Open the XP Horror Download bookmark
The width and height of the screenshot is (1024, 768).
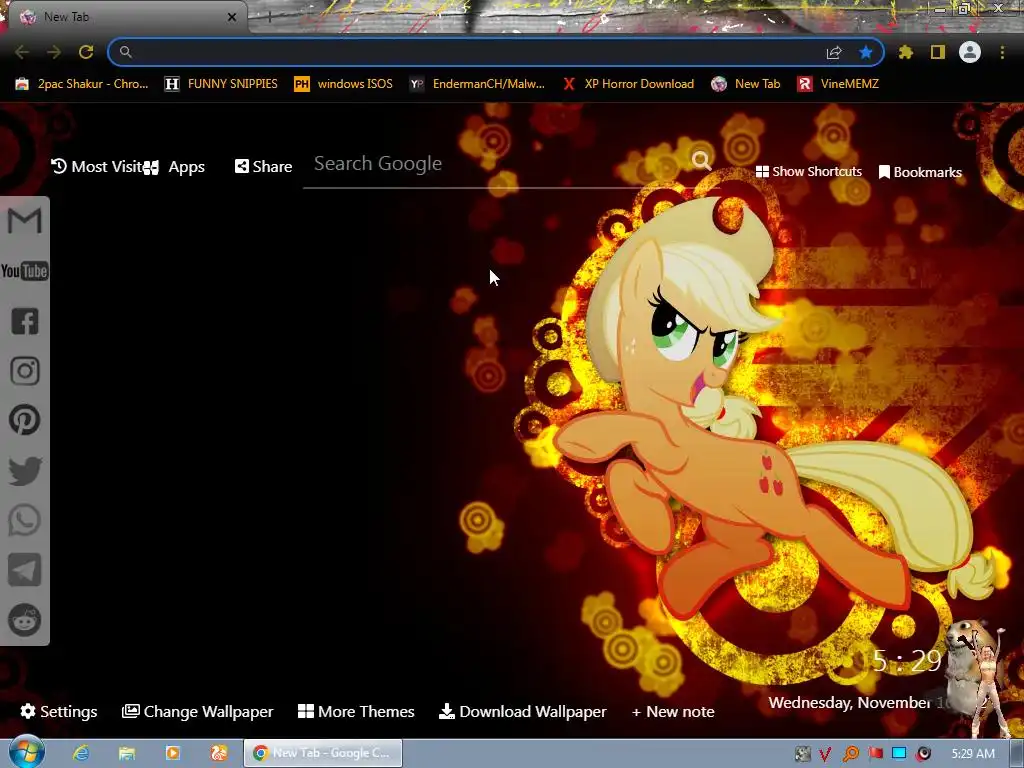(628, 84)
